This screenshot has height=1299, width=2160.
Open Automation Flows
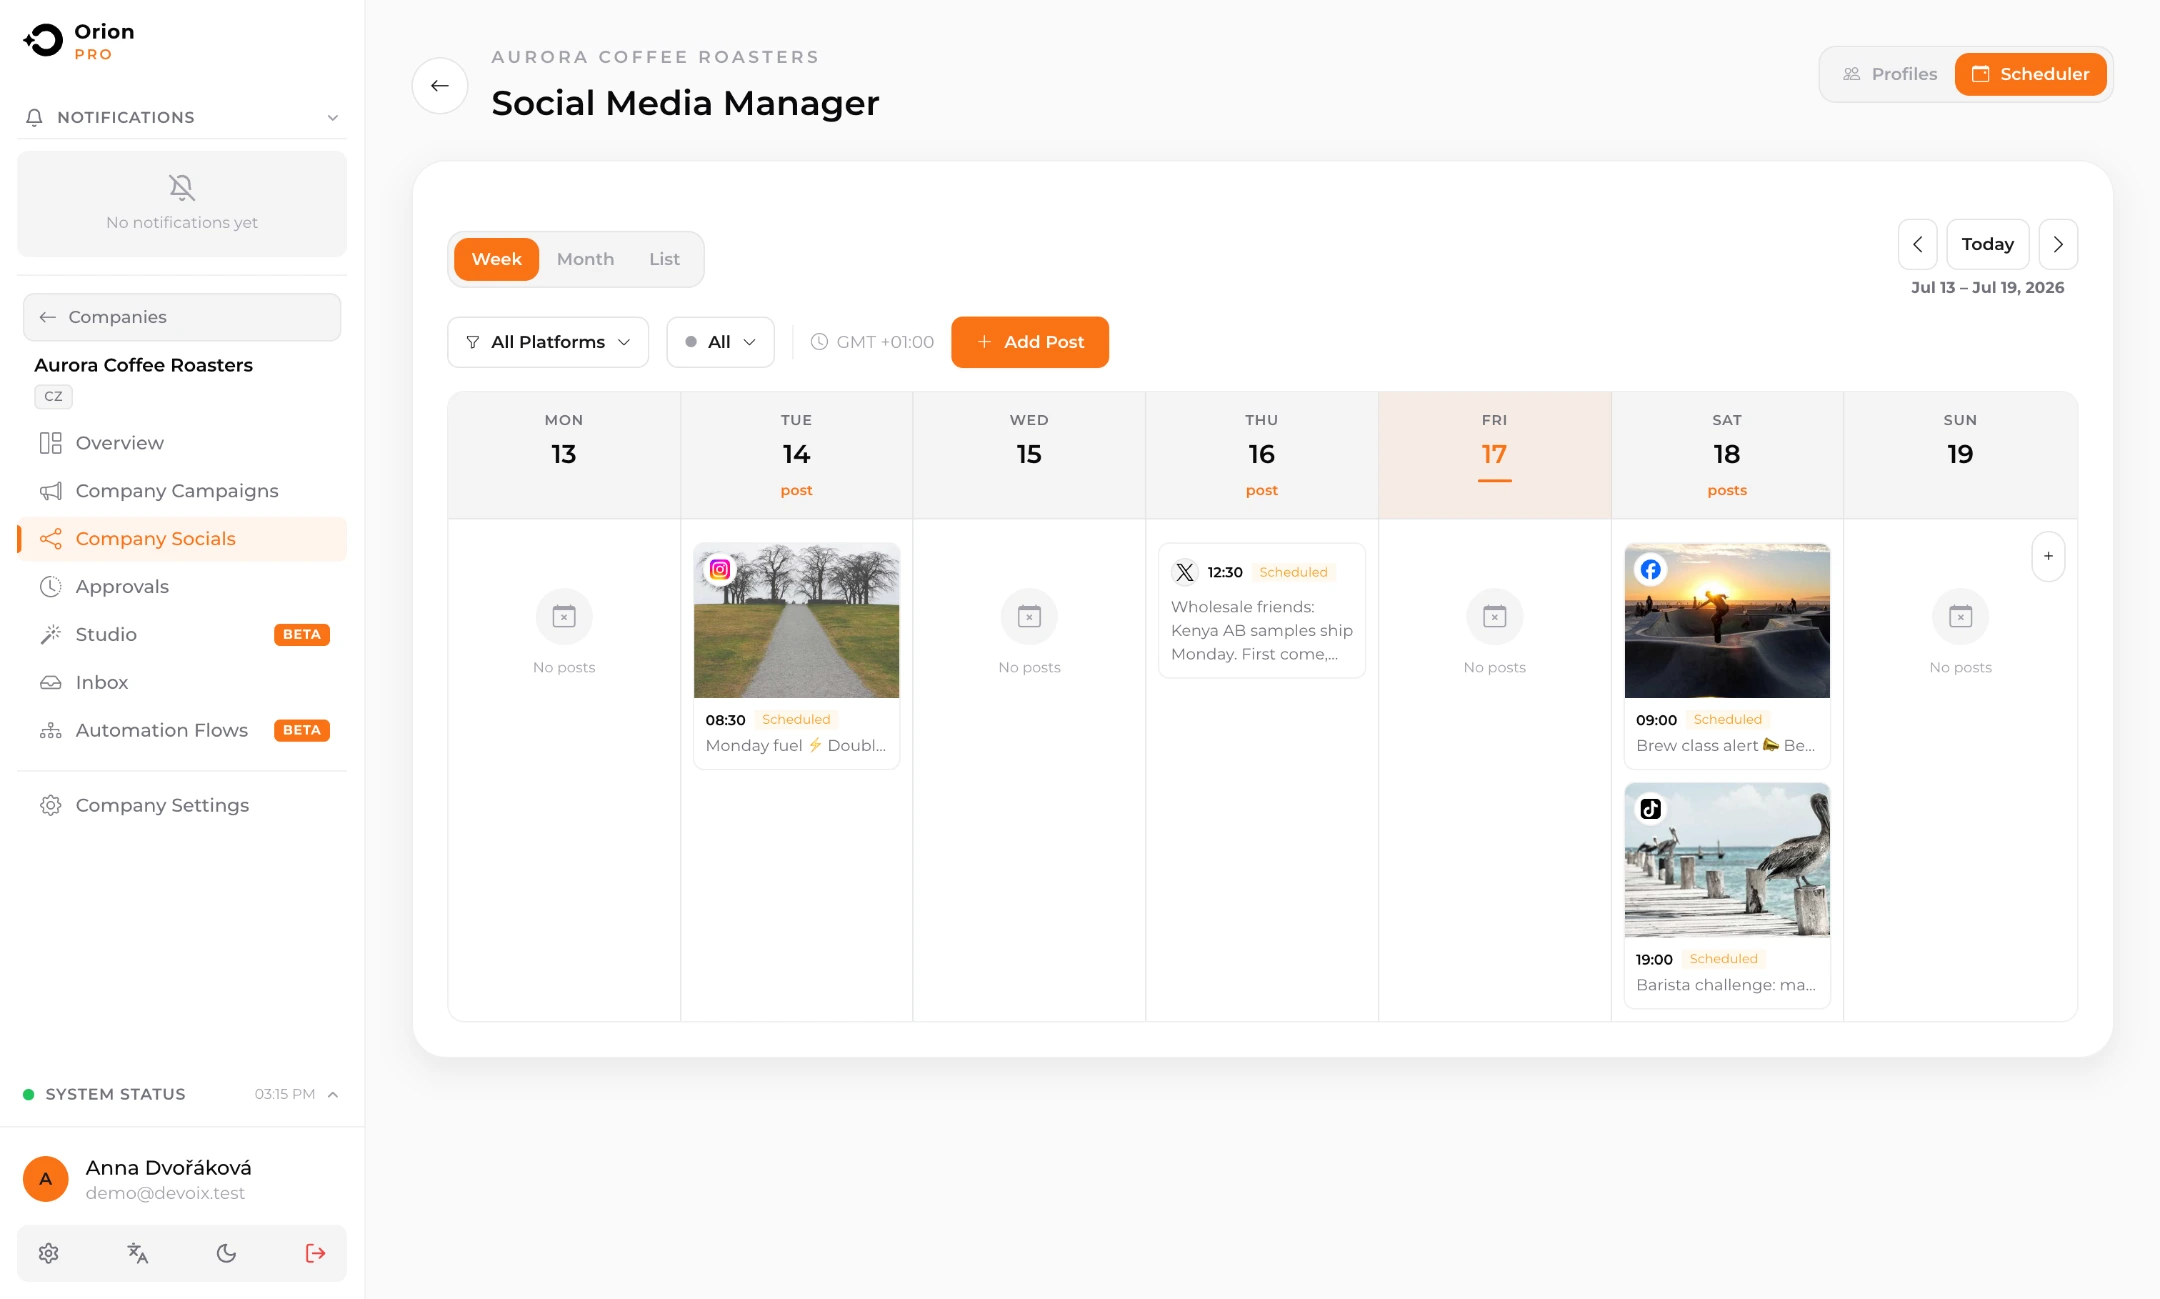pos(182,731)
